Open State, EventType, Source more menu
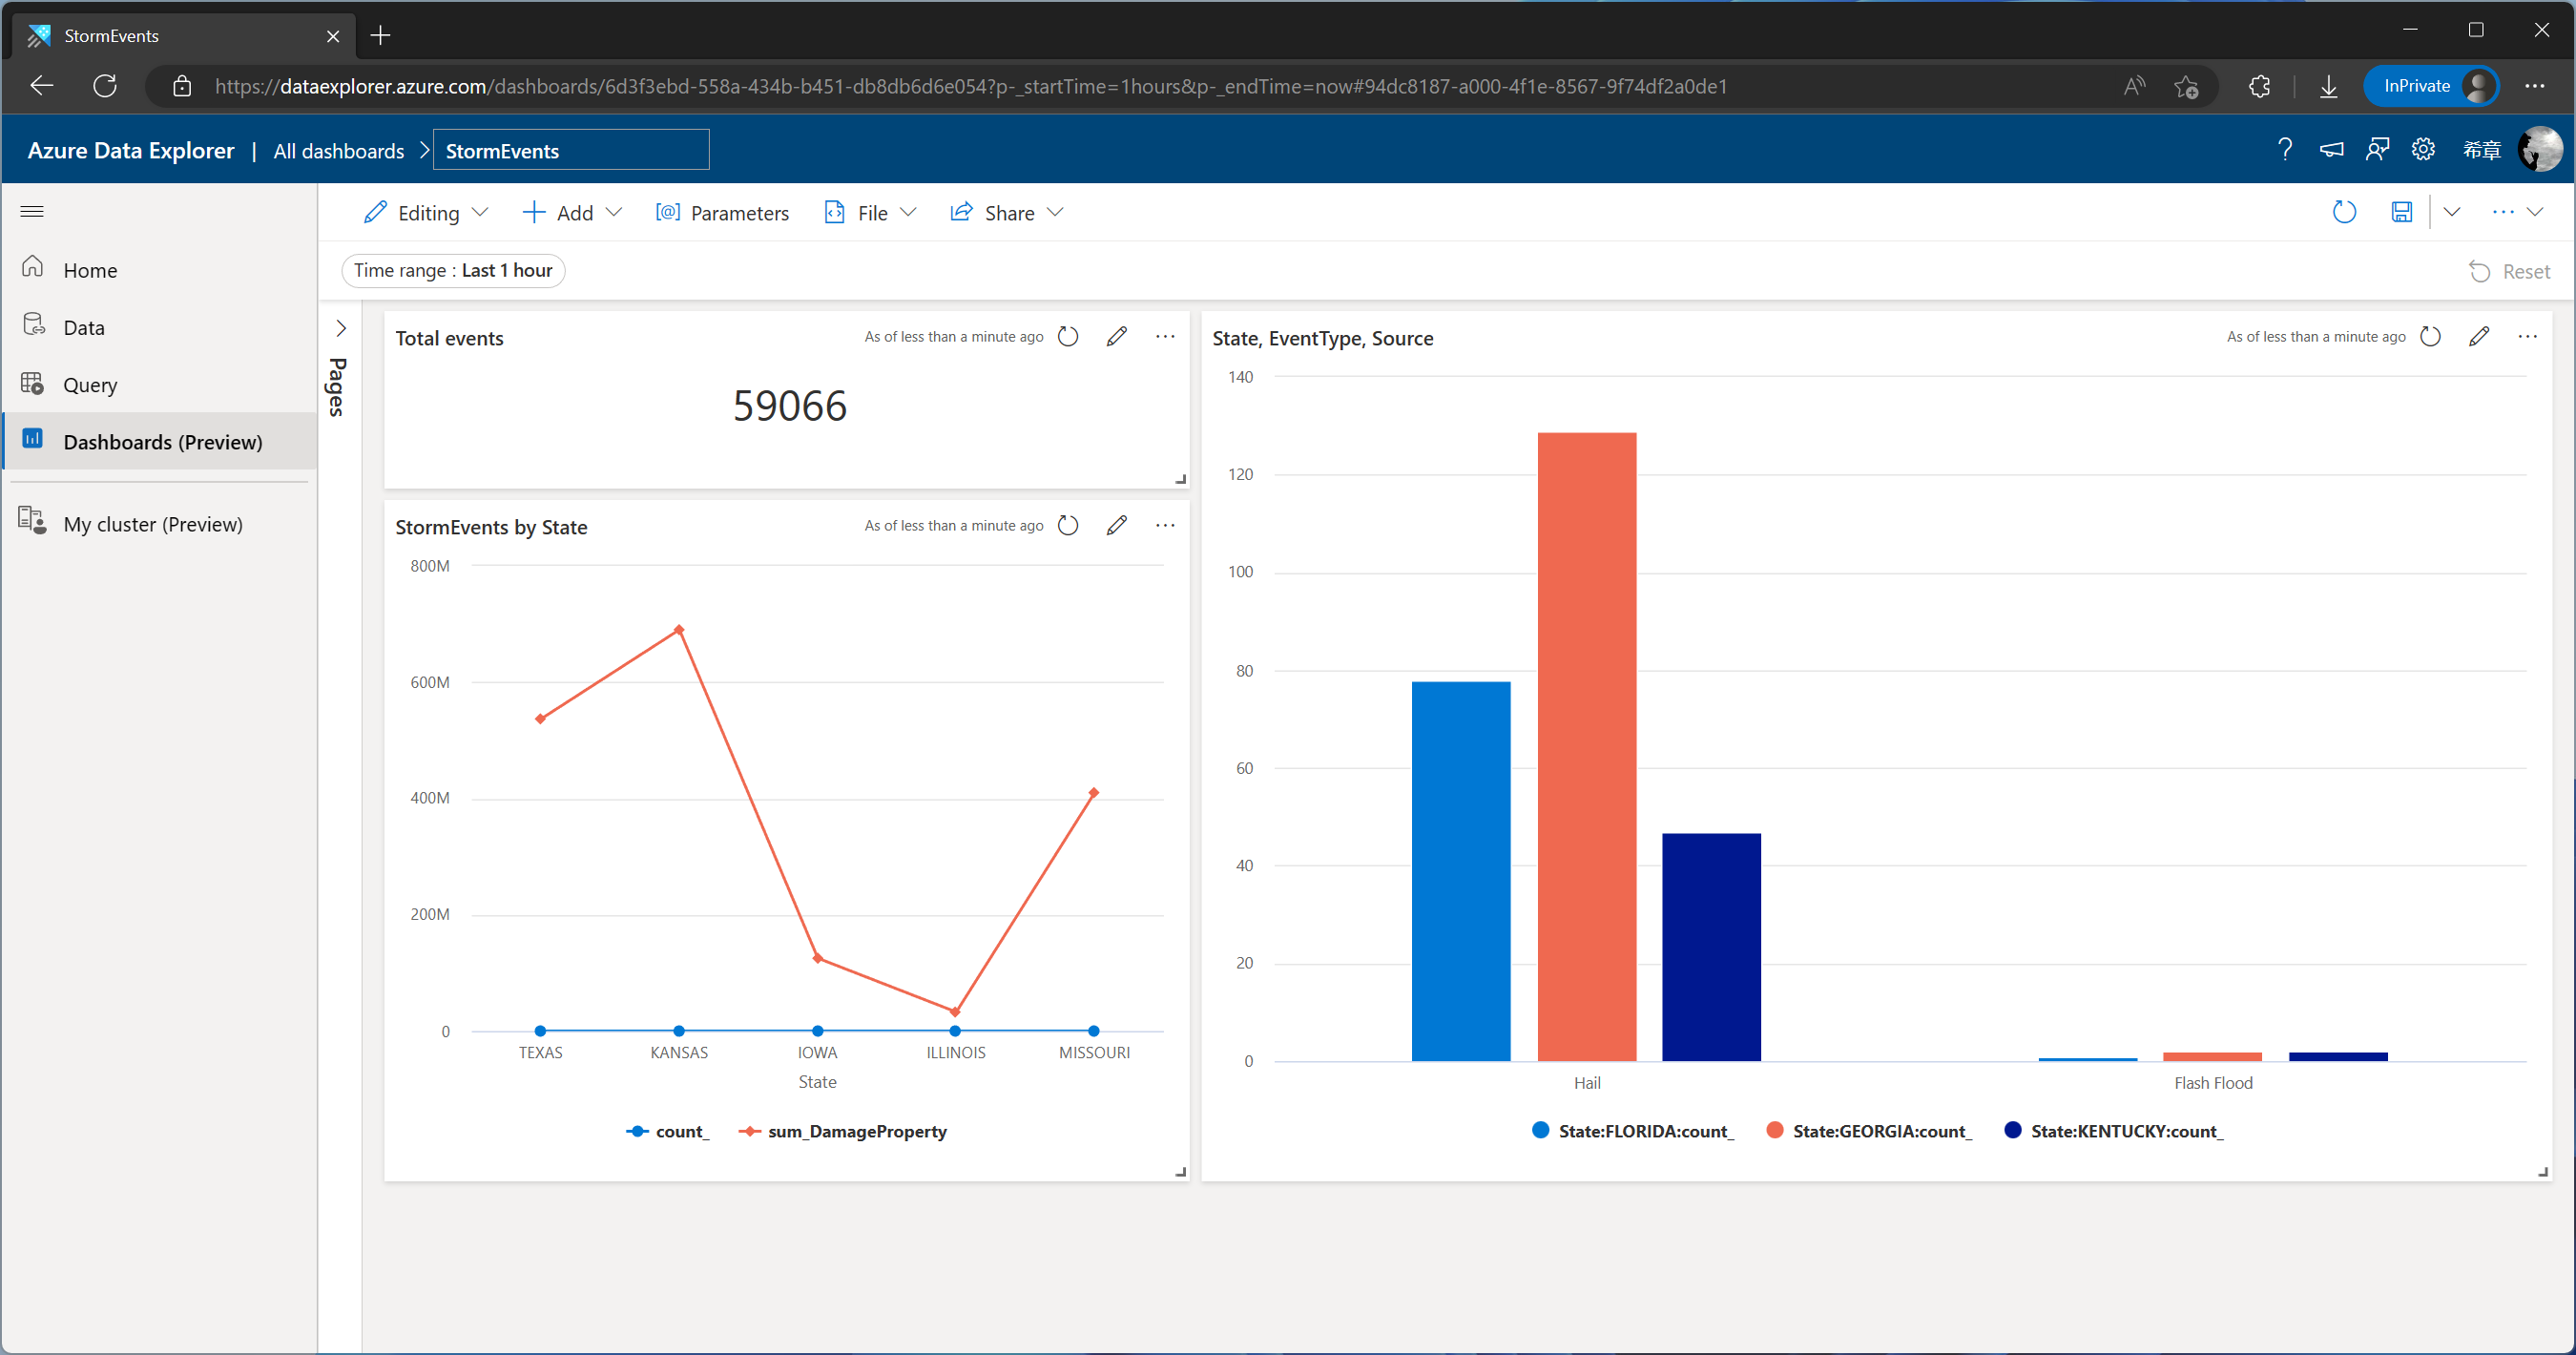Image resolution: width=2576 pixels, height=1355 pixels. coord(2527,337)
